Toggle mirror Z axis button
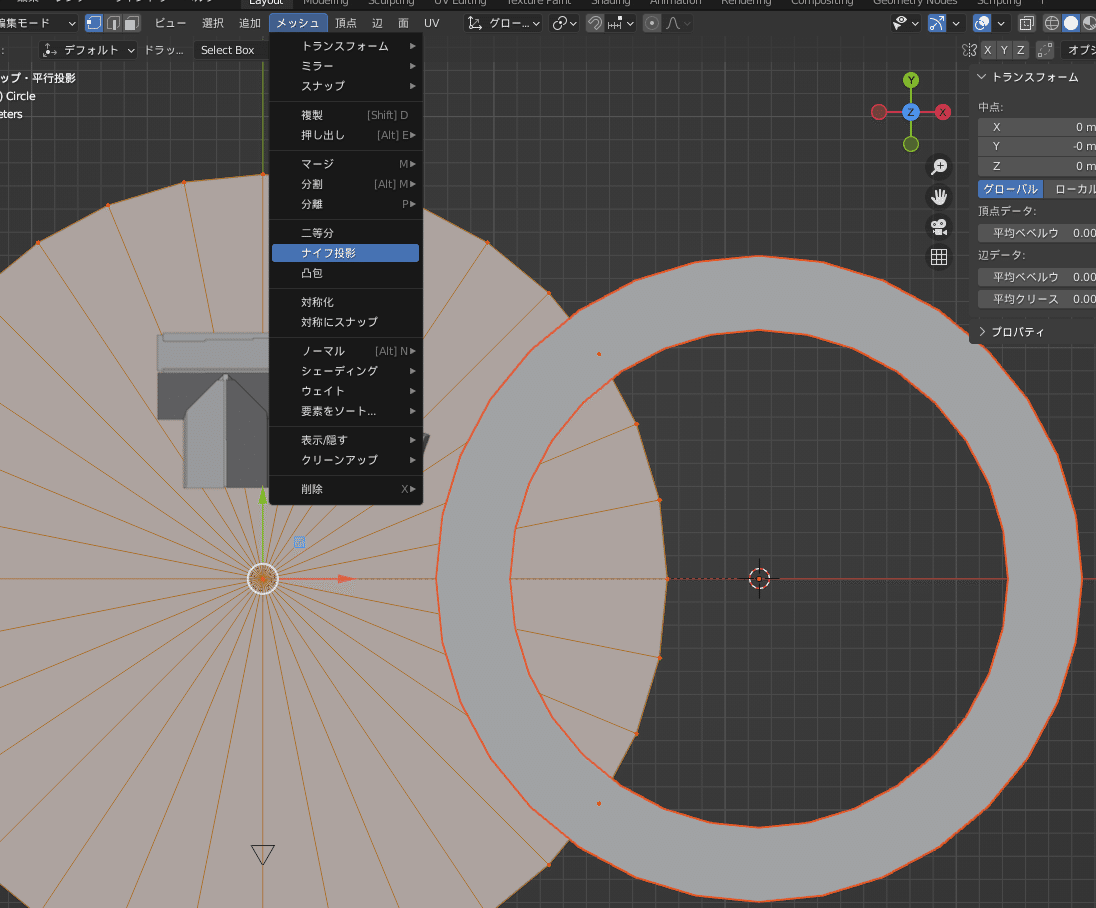1096x908 pixels. coord(1021,50)
